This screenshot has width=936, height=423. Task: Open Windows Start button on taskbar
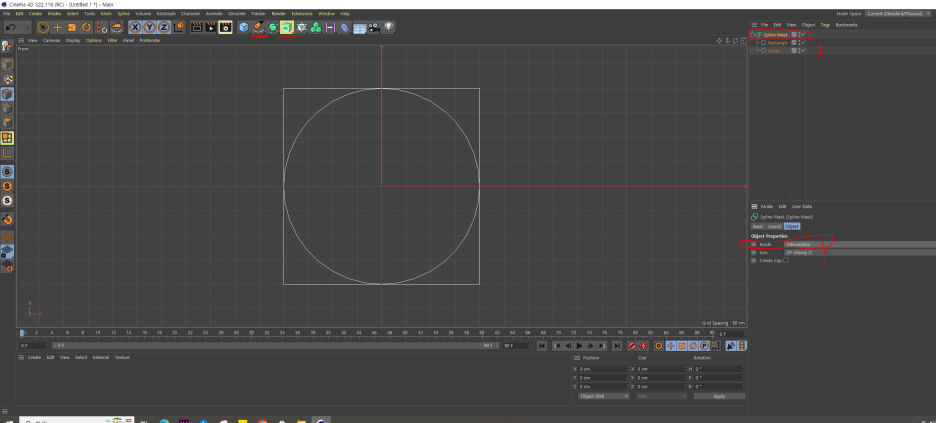(x=10, y=421)
